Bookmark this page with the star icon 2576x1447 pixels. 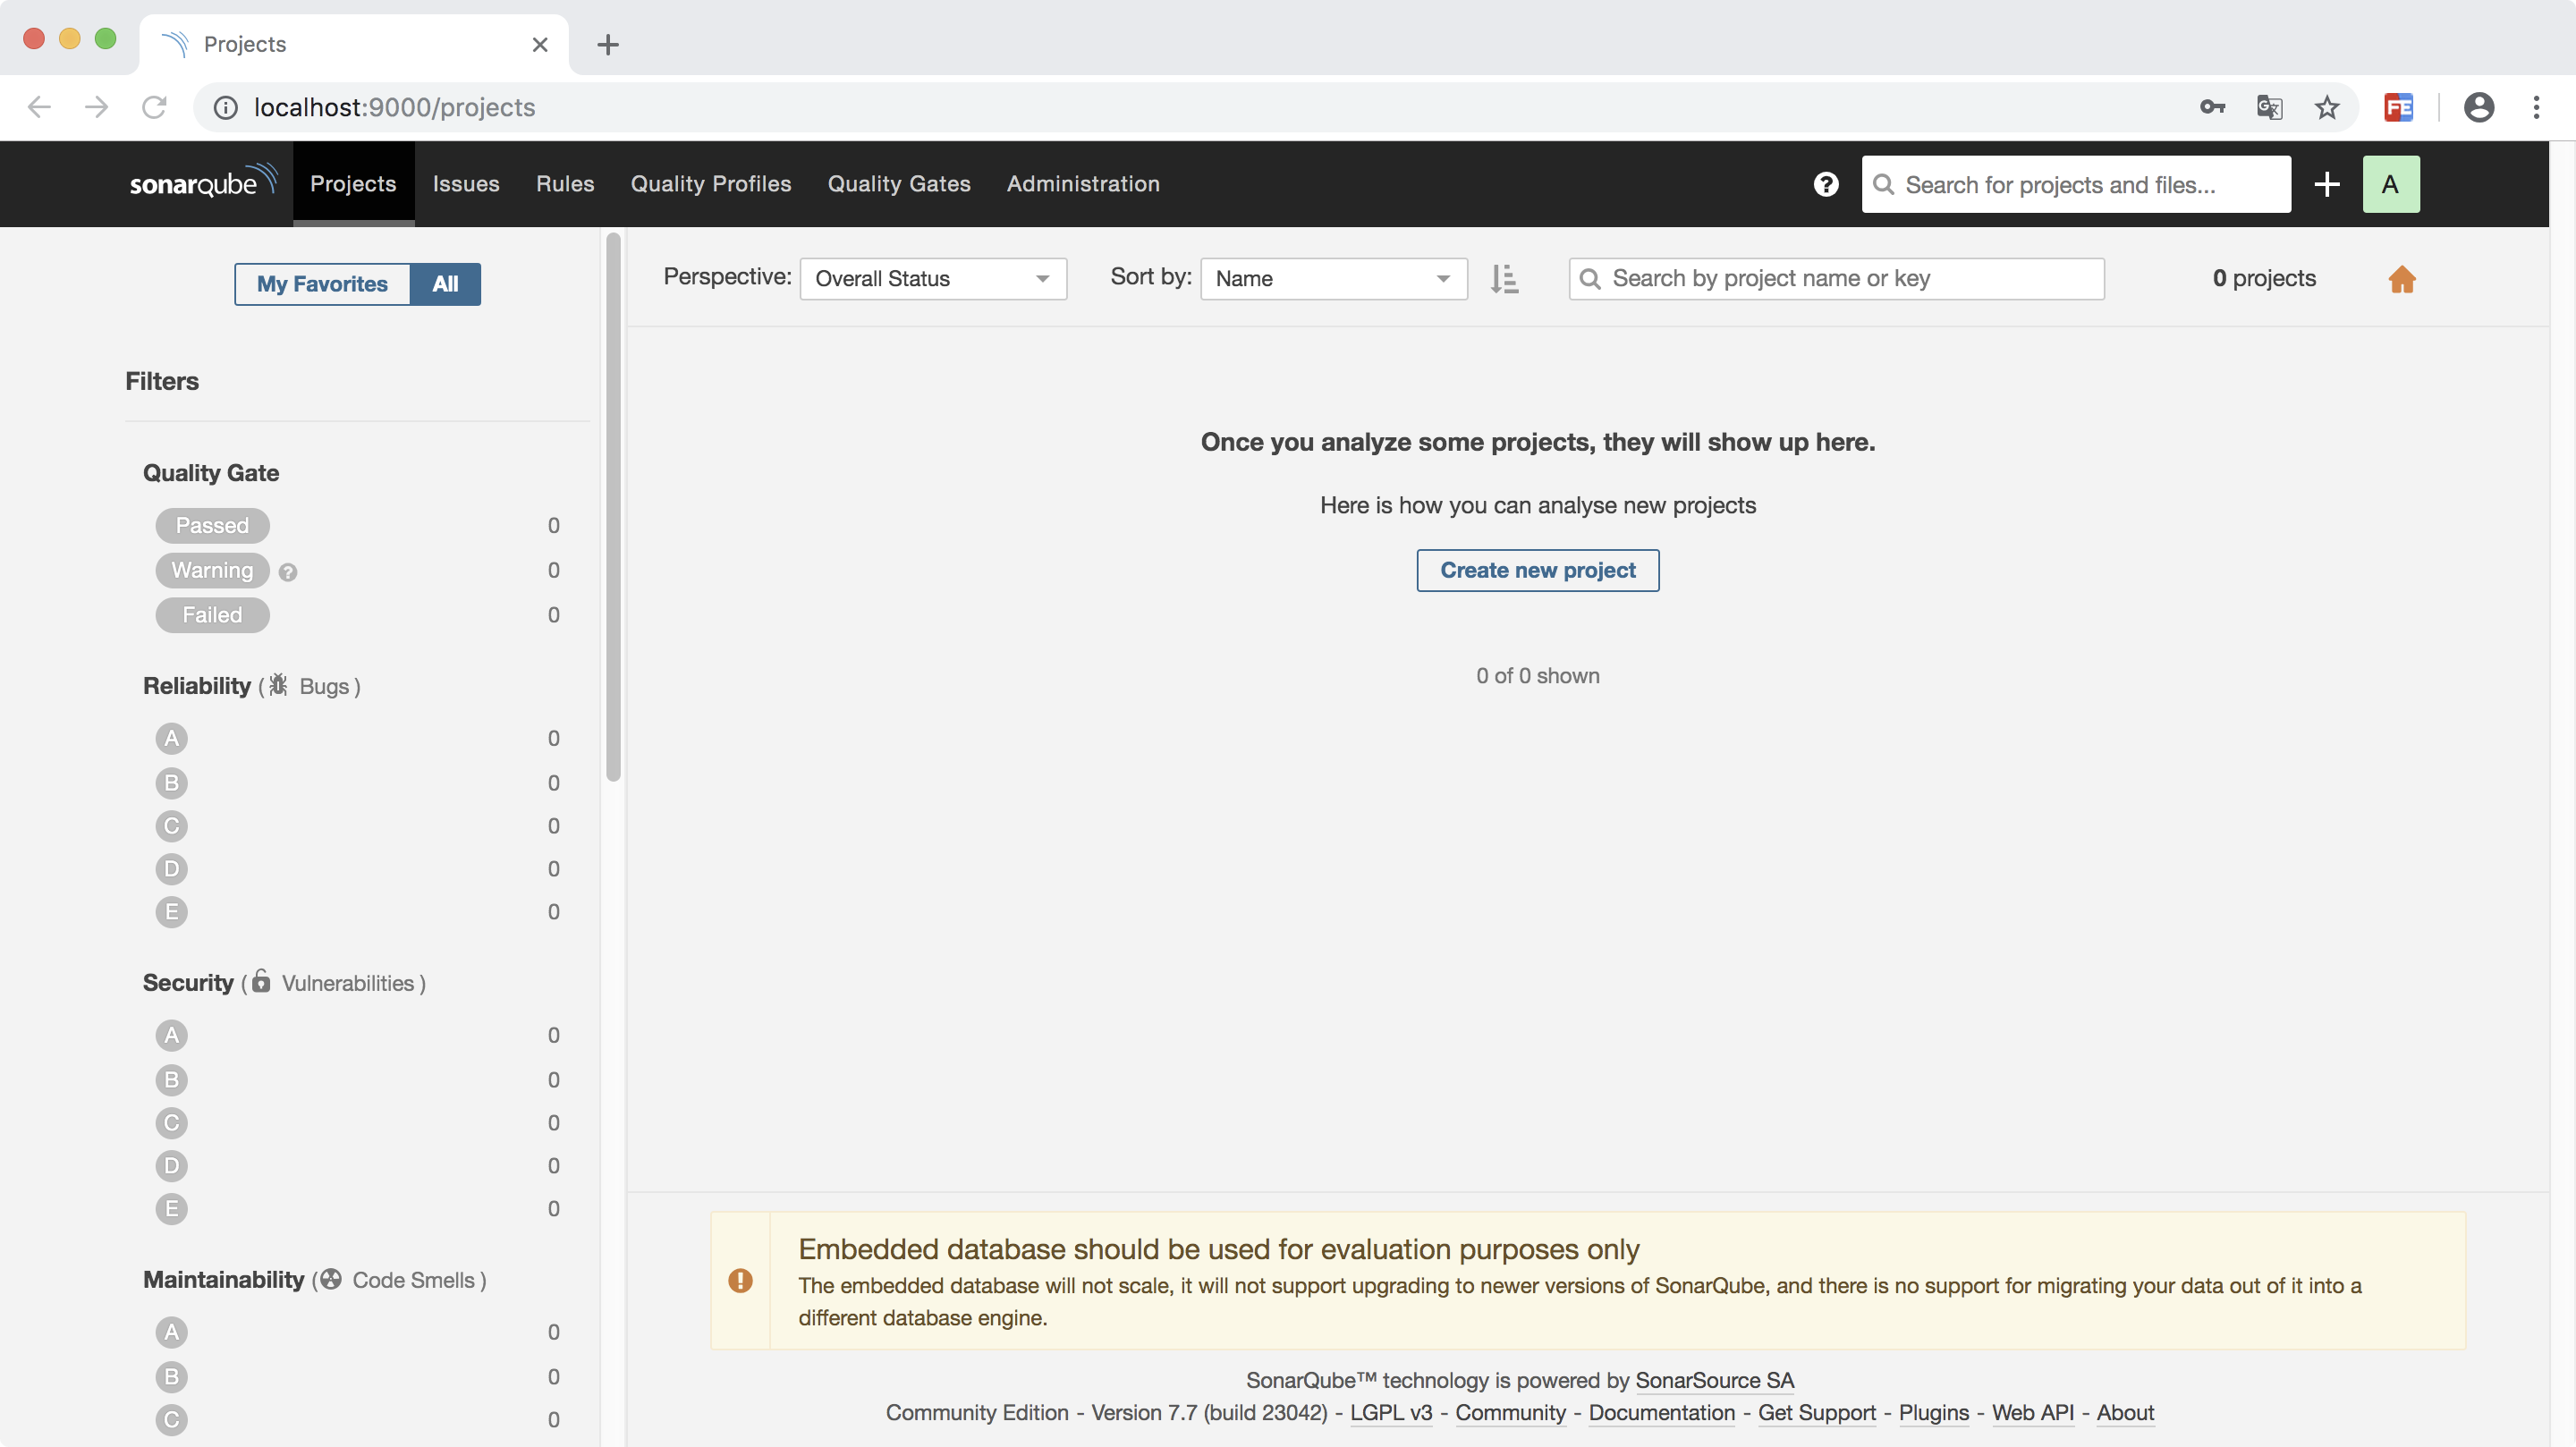point(2327,107)
